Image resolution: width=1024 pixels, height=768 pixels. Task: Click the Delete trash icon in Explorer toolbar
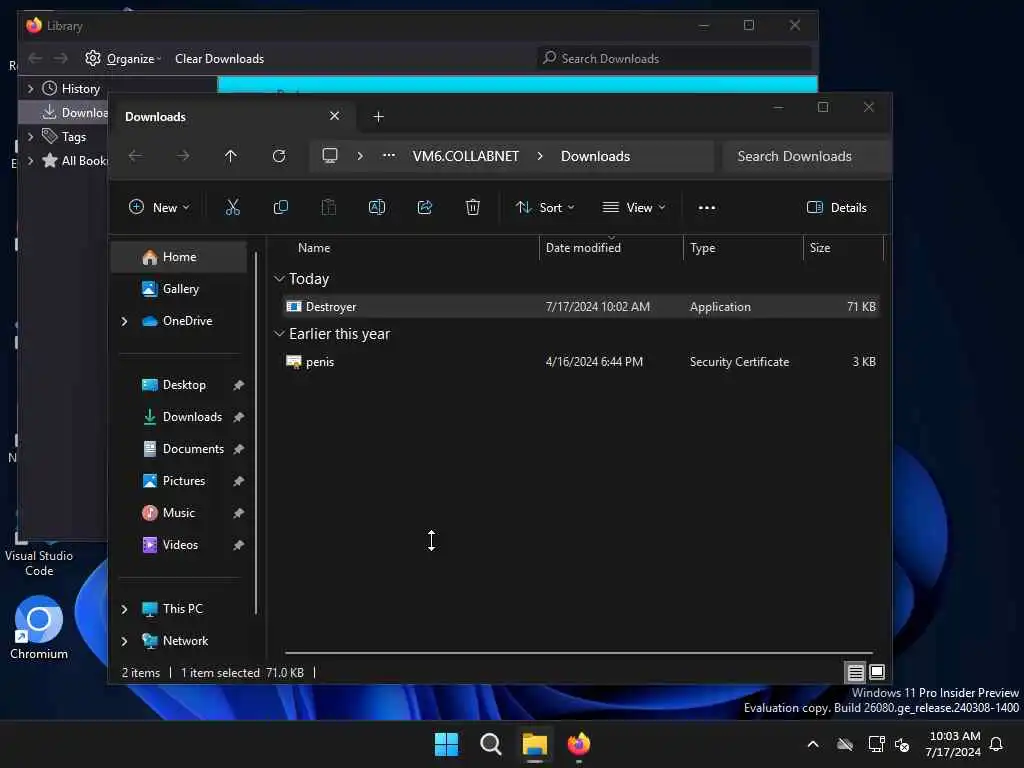pos(473,208)
